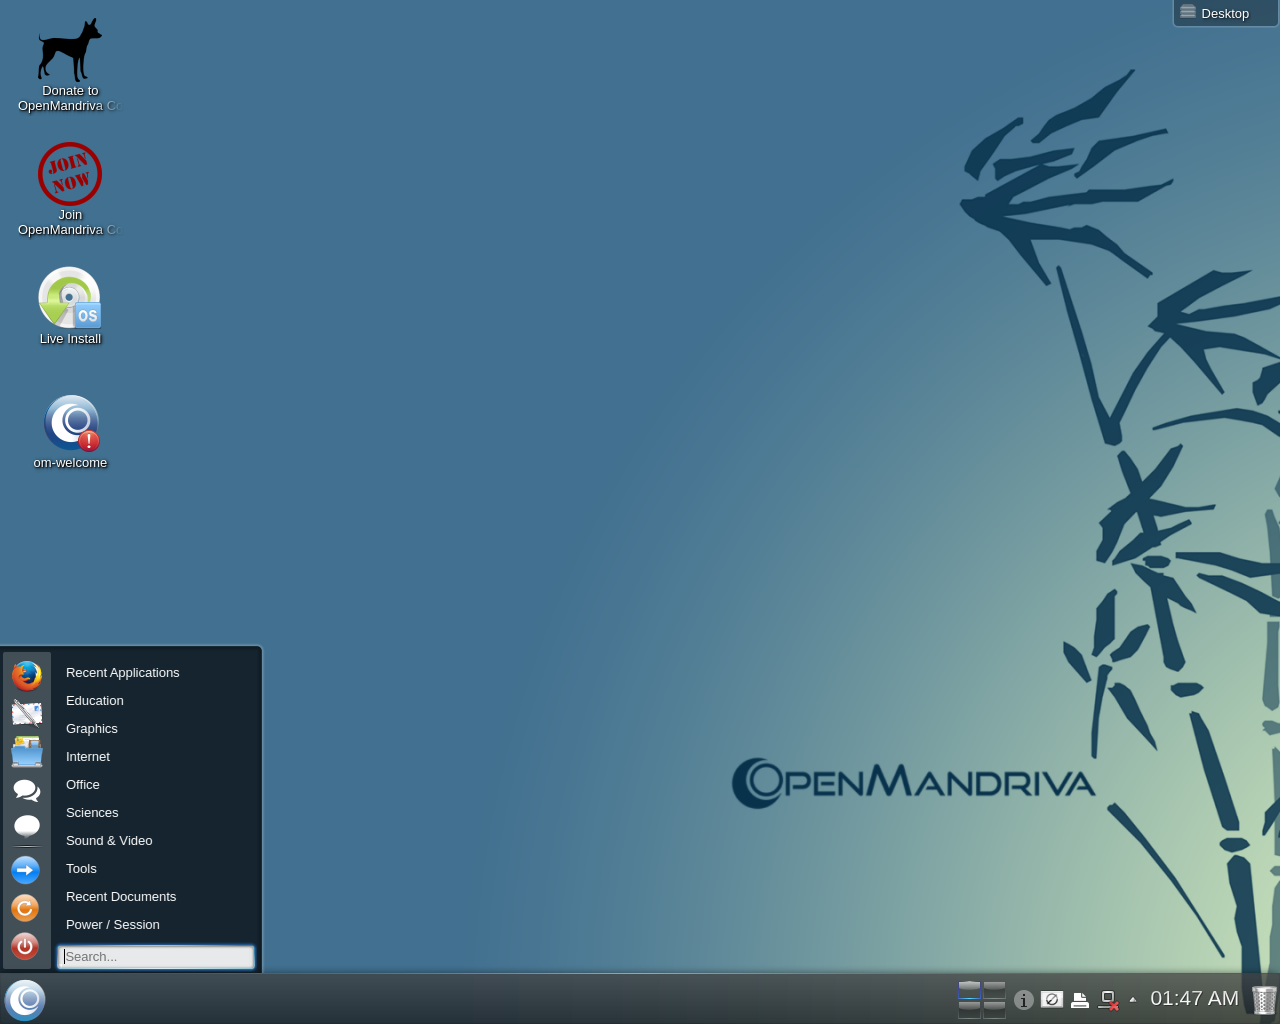
Task: Open the om-welcome desktop icon
Action: click(x=70, y=423)
